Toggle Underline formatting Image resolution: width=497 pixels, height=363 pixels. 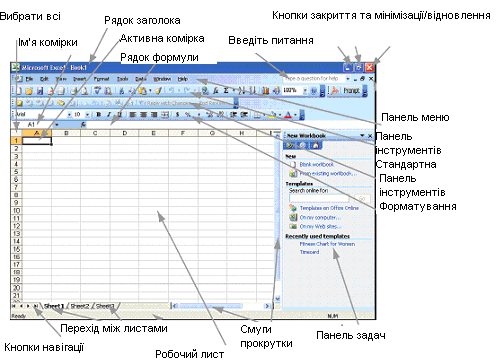pos(119,115)
